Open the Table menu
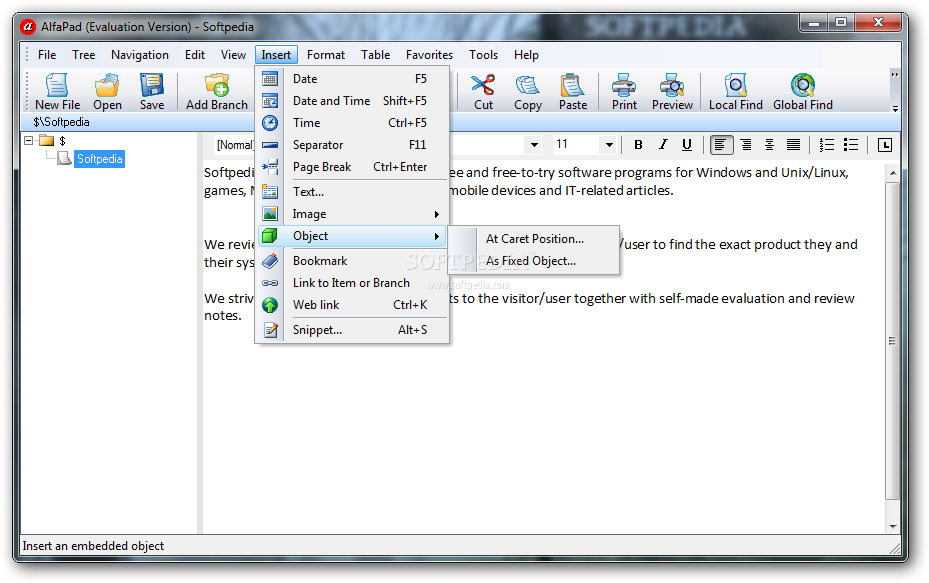 click(x=376, y=55)
